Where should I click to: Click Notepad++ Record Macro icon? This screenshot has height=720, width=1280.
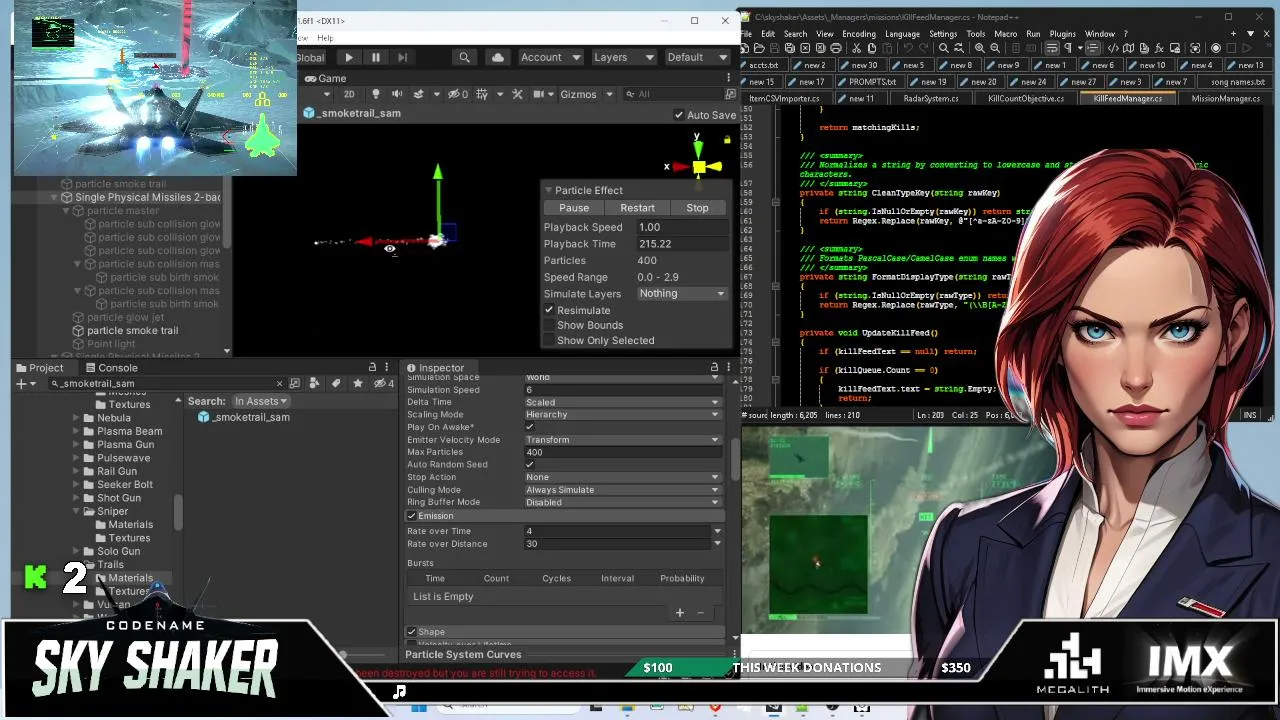(x=1215, y=48)
